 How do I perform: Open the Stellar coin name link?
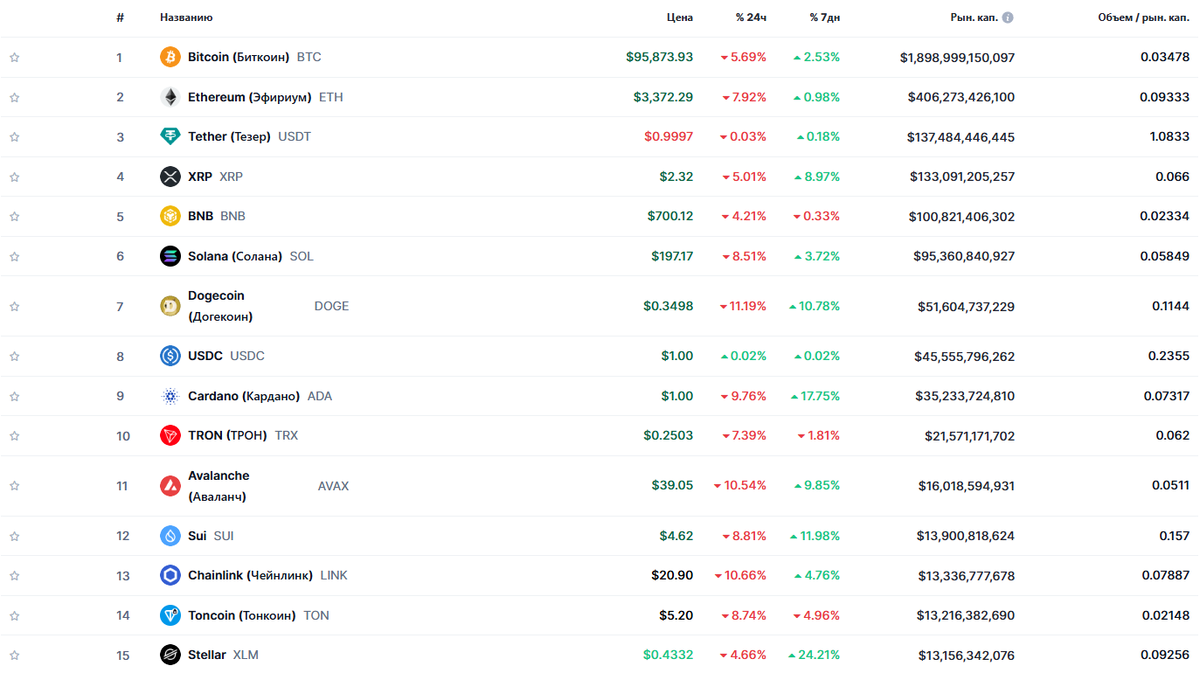coord(207,655)
